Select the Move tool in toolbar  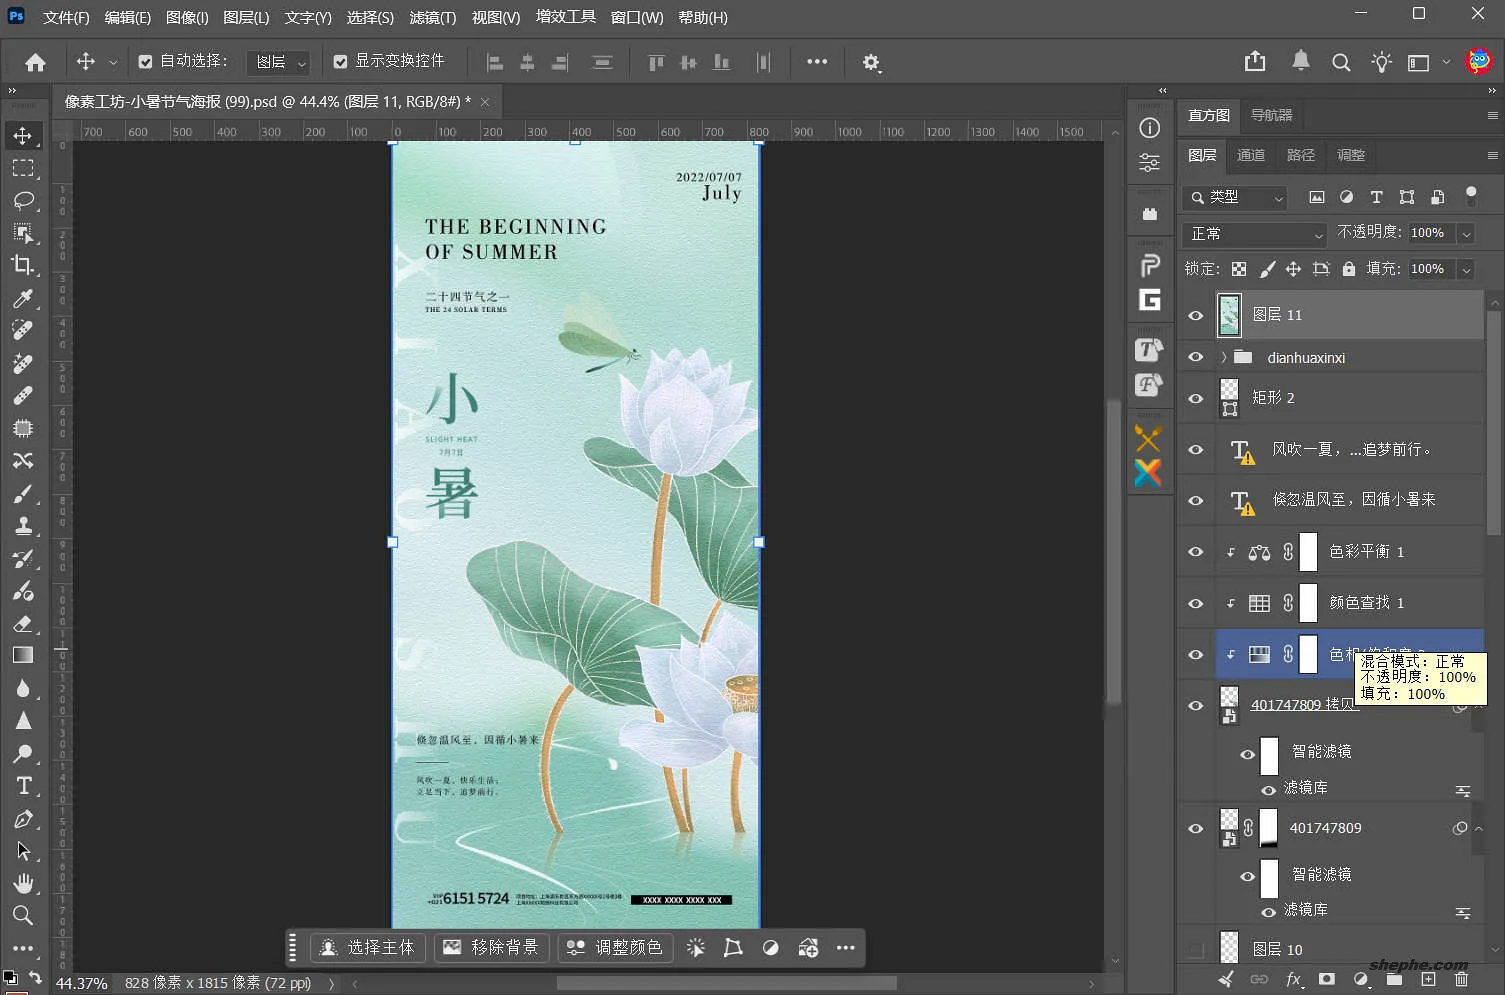(x=23, y=135)
